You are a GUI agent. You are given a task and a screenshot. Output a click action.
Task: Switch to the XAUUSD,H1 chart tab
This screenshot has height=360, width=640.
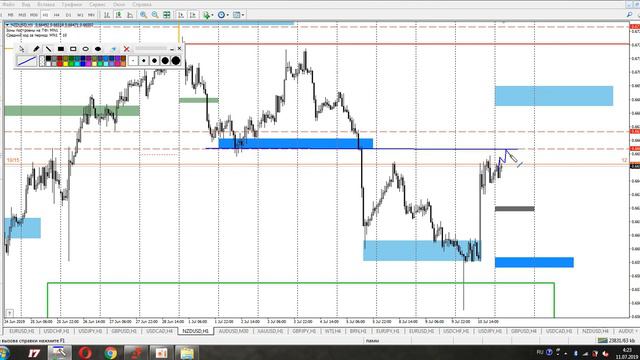(x=270, y=331)
